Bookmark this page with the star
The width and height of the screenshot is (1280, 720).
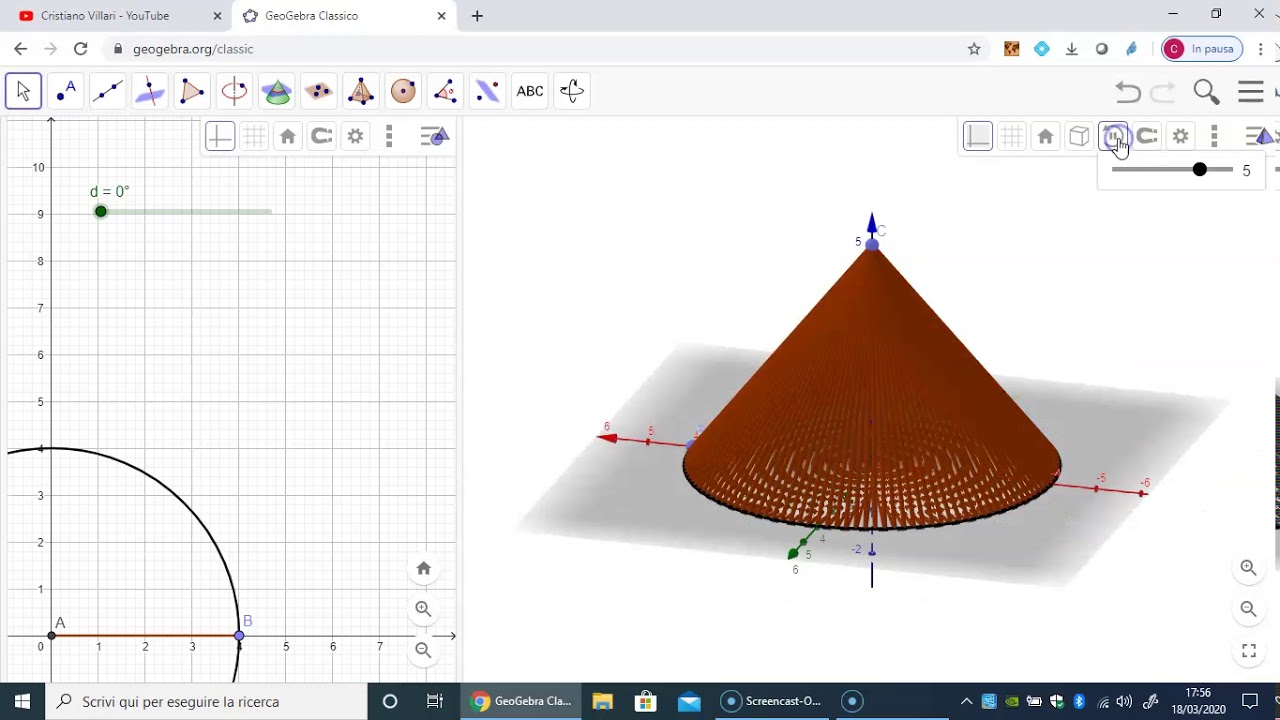click(974, 49)
